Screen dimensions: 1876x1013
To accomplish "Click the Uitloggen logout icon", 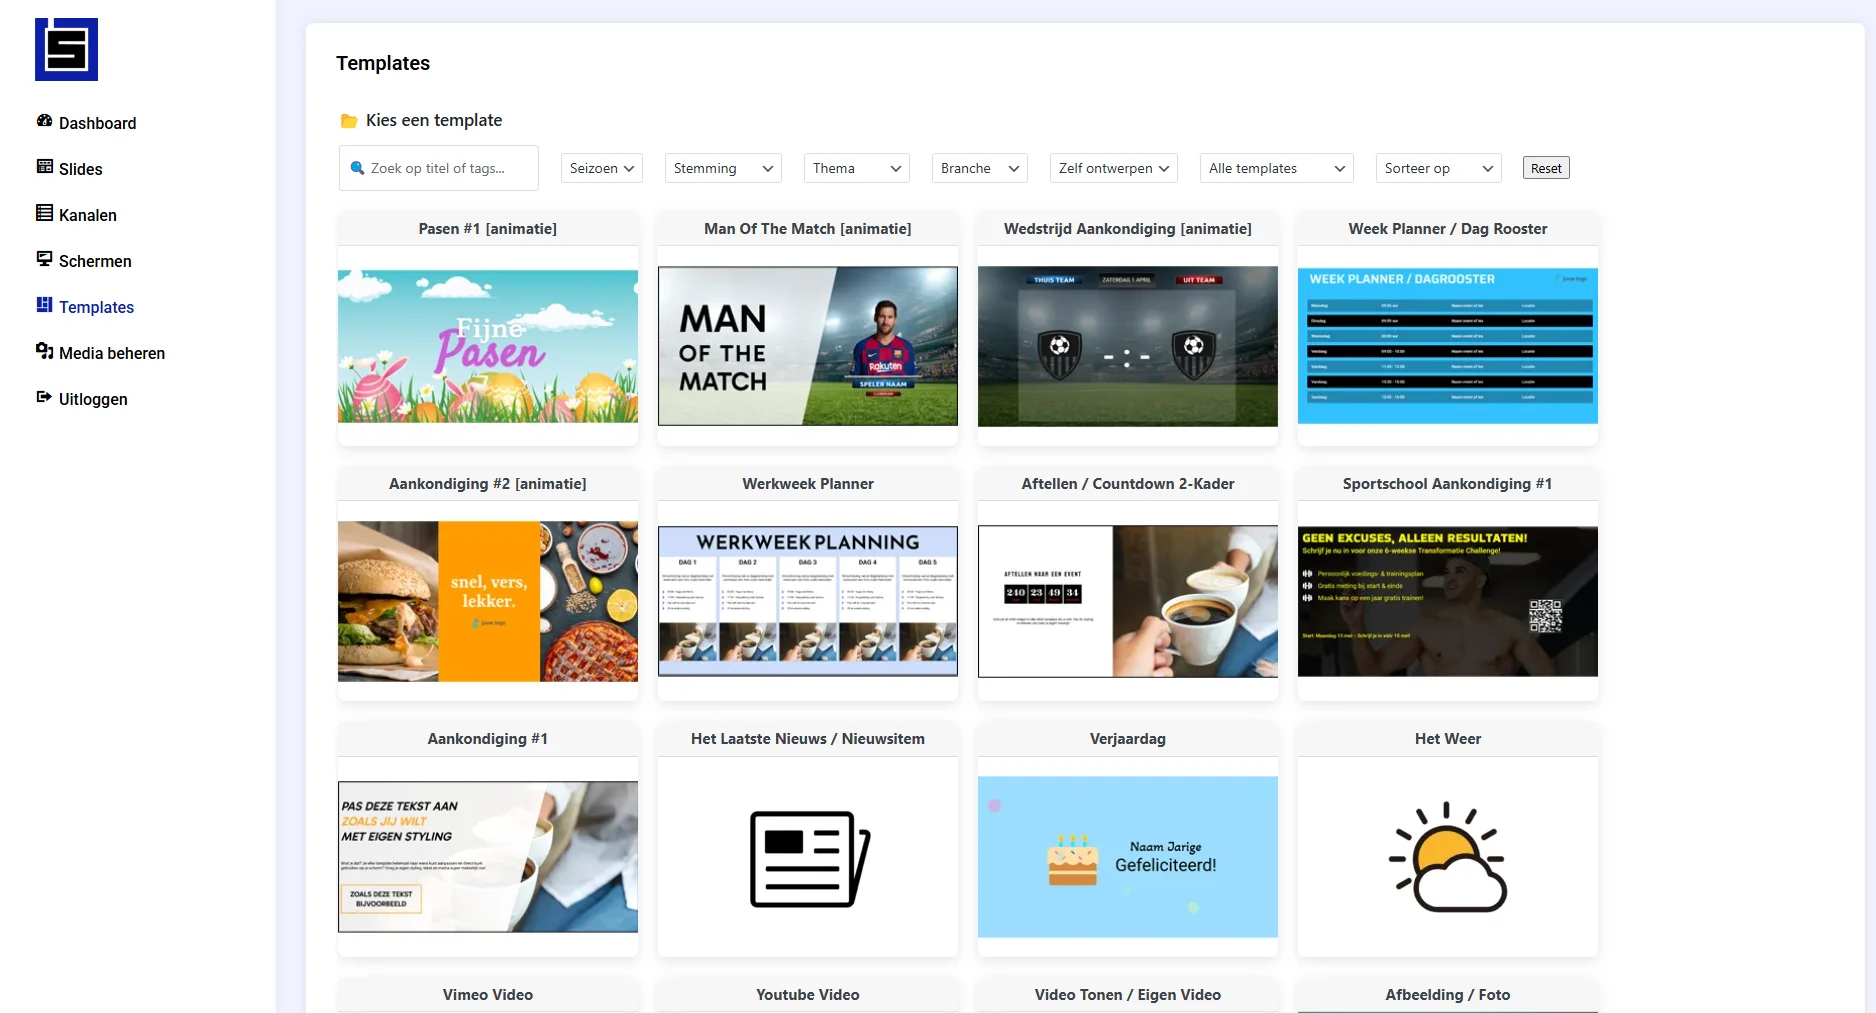I will coord(44,397).
